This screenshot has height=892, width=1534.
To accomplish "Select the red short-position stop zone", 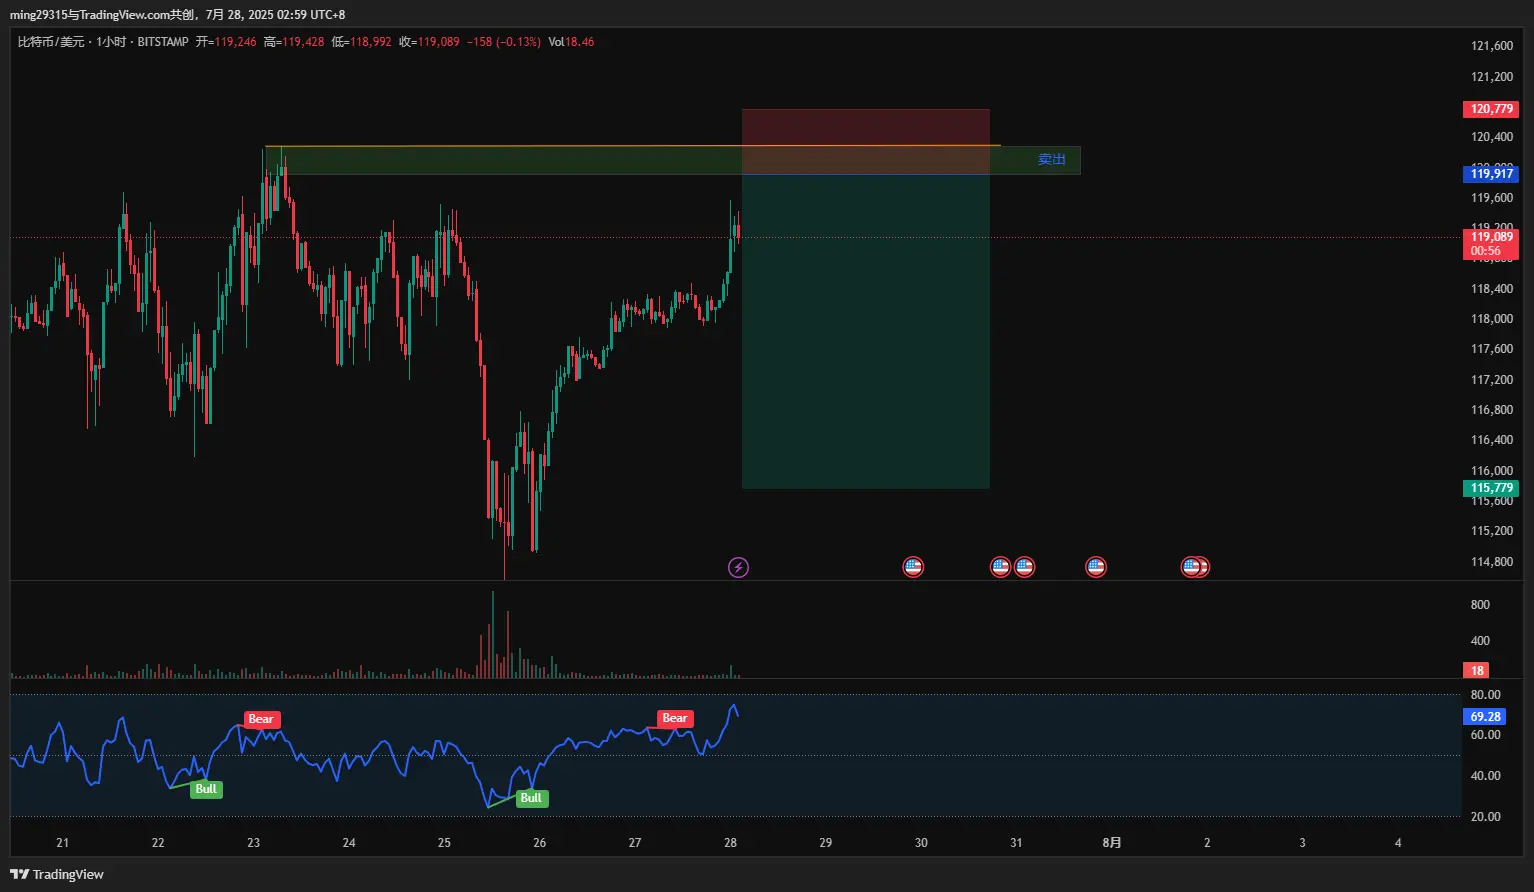I will pos(866,141).
